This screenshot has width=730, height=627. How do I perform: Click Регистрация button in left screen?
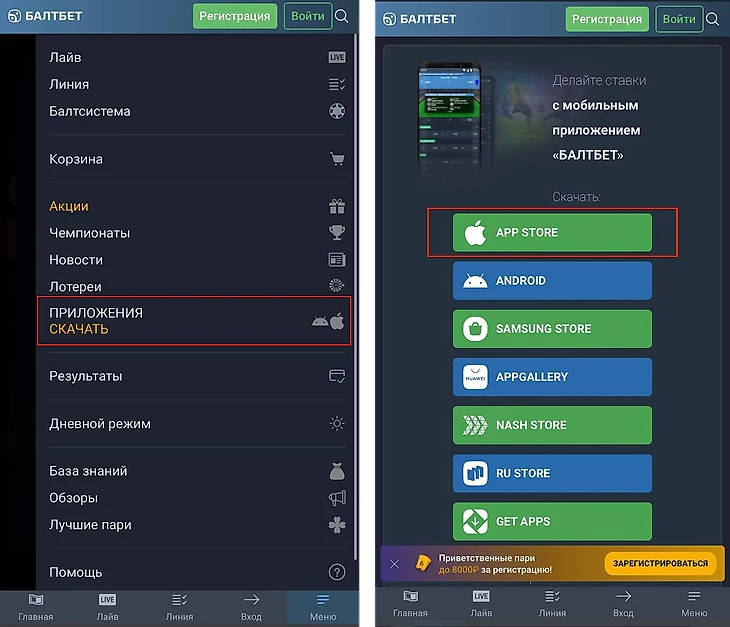tap(235, 16)
